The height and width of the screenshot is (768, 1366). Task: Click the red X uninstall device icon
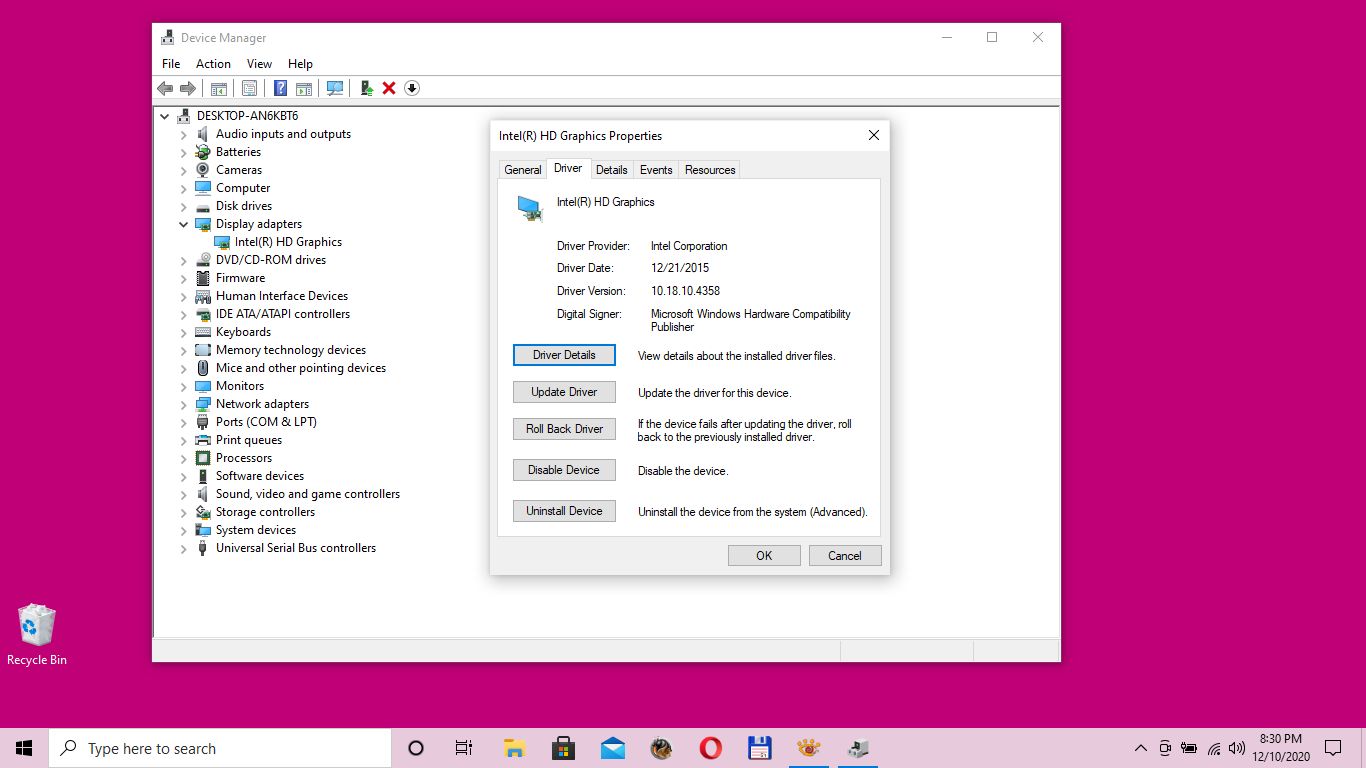pos(389,88)
